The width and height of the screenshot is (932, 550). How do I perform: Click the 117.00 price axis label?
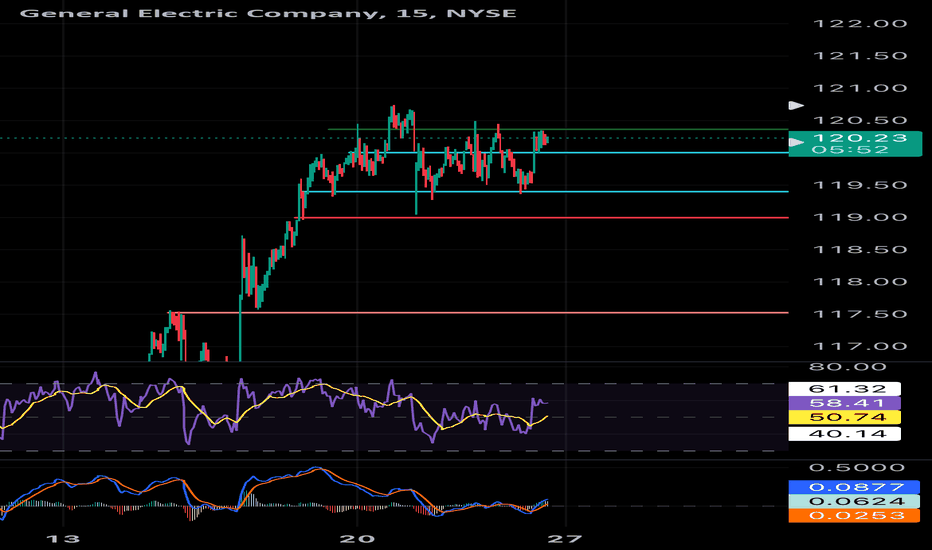coord(859,346)
